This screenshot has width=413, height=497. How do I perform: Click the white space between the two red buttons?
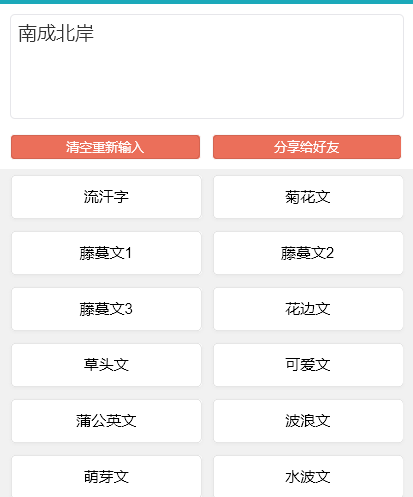pyautogui.click(x=207, y=147)
